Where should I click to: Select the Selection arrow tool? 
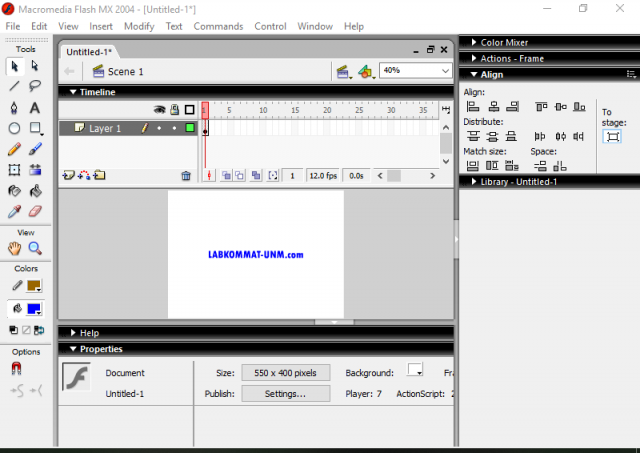[x=15, y=66]
